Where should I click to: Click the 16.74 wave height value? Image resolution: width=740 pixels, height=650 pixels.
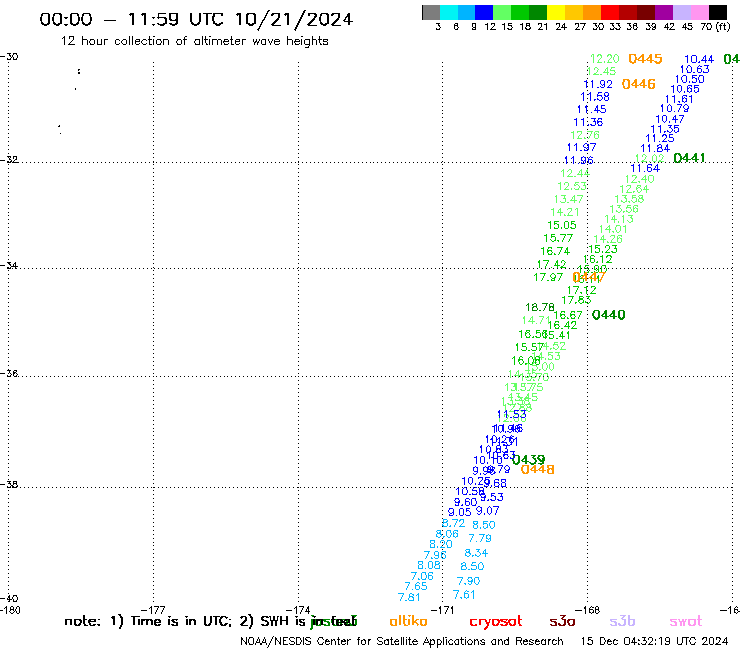pyautogui.click(x=555, y=251)
